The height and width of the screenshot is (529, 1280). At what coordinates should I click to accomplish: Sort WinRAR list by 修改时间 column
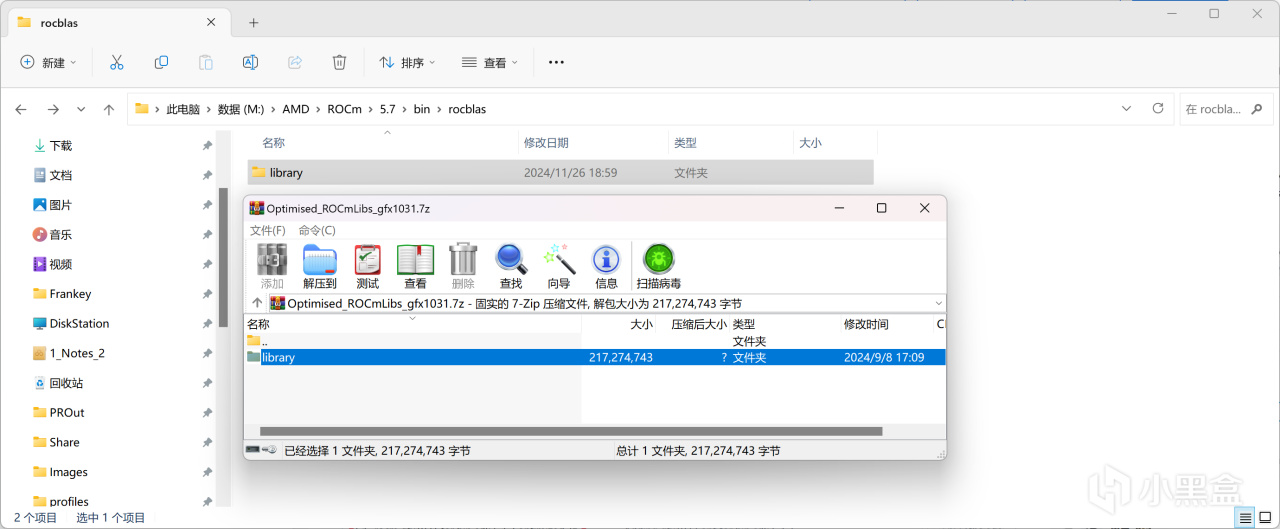(x=866, y=324)
